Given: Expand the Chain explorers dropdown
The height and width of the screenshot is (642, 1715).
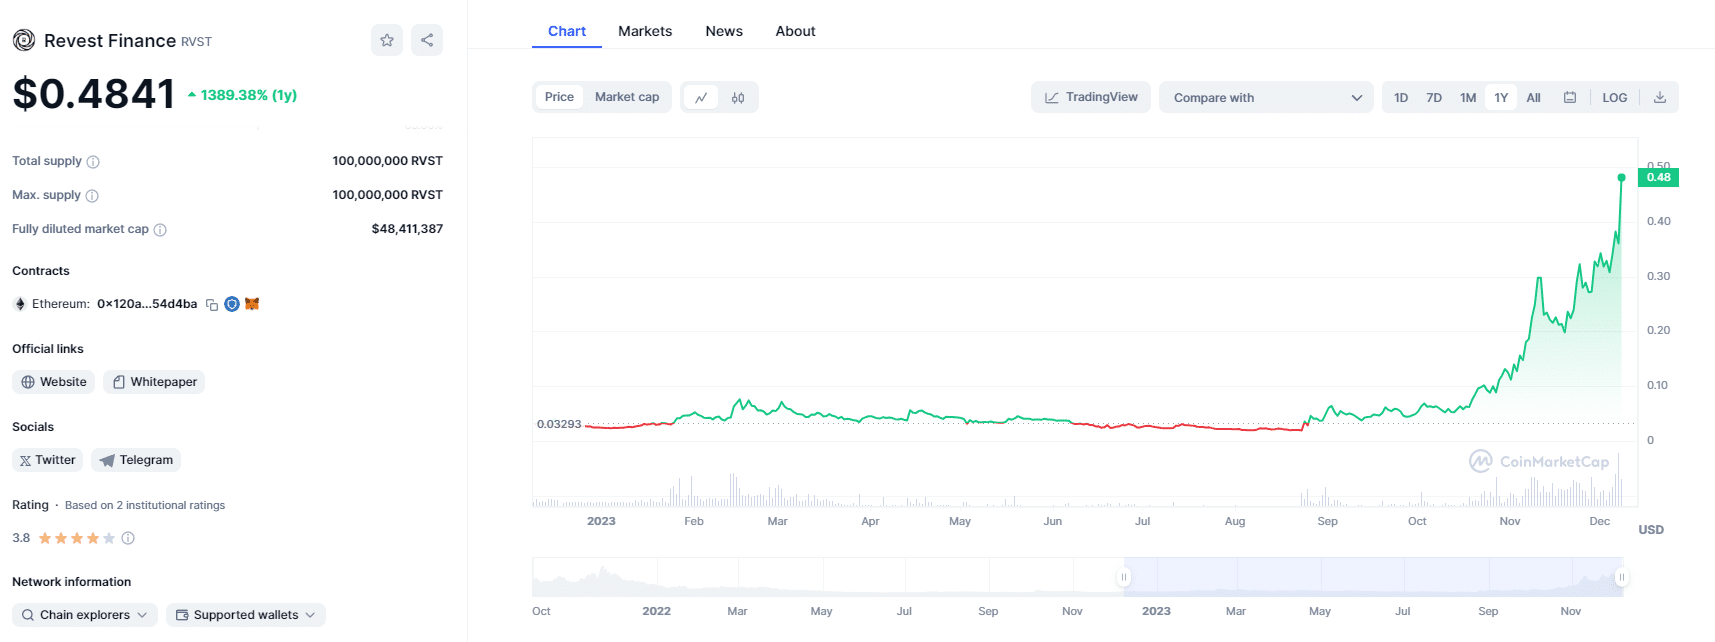Looking at the screenshot, I should pos(85,615).
